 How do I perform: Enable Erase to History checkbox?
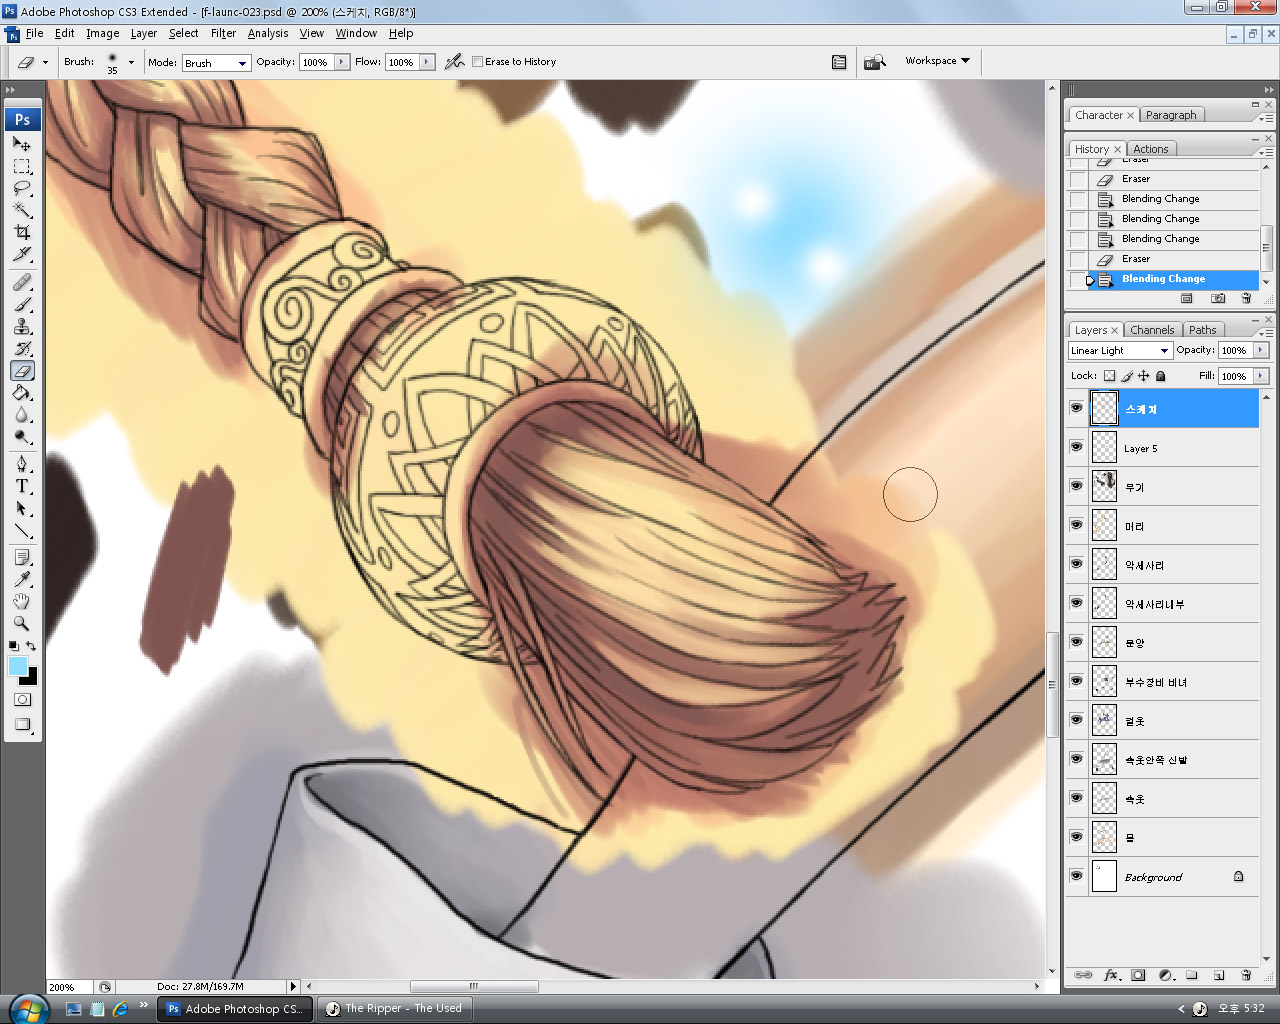(x=478, y=62)
